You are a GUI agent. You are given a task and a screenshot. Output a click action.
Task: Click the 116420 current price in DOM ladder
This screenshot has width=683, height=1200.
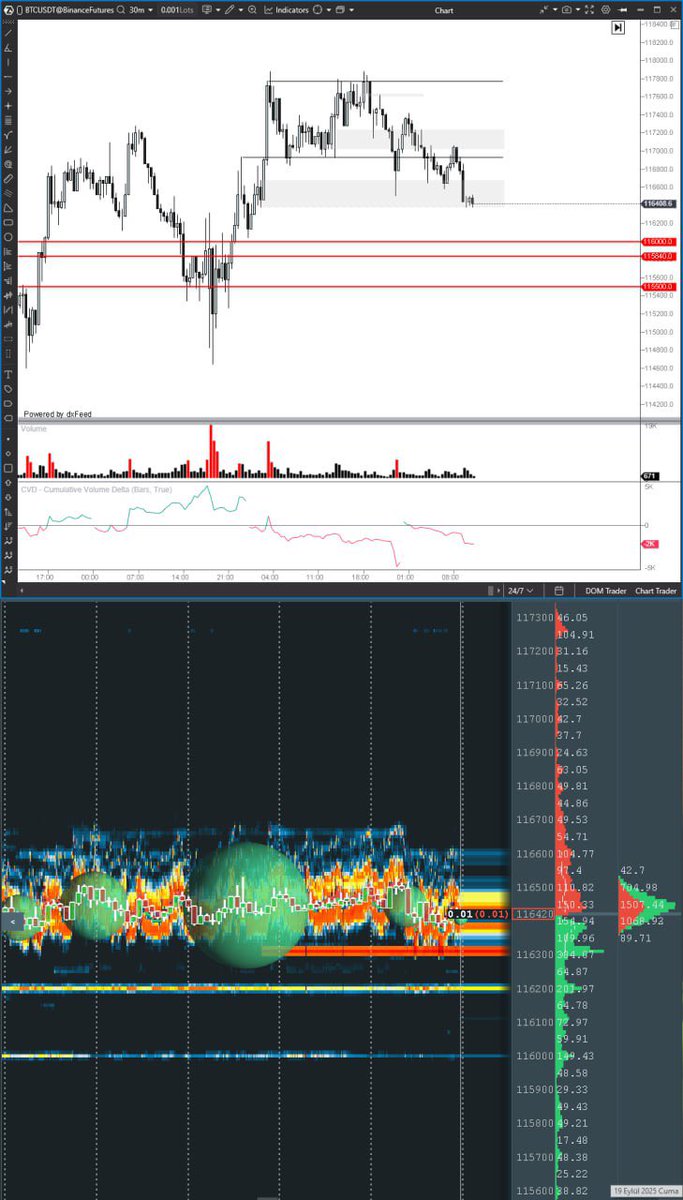click(x=535, y=914)
